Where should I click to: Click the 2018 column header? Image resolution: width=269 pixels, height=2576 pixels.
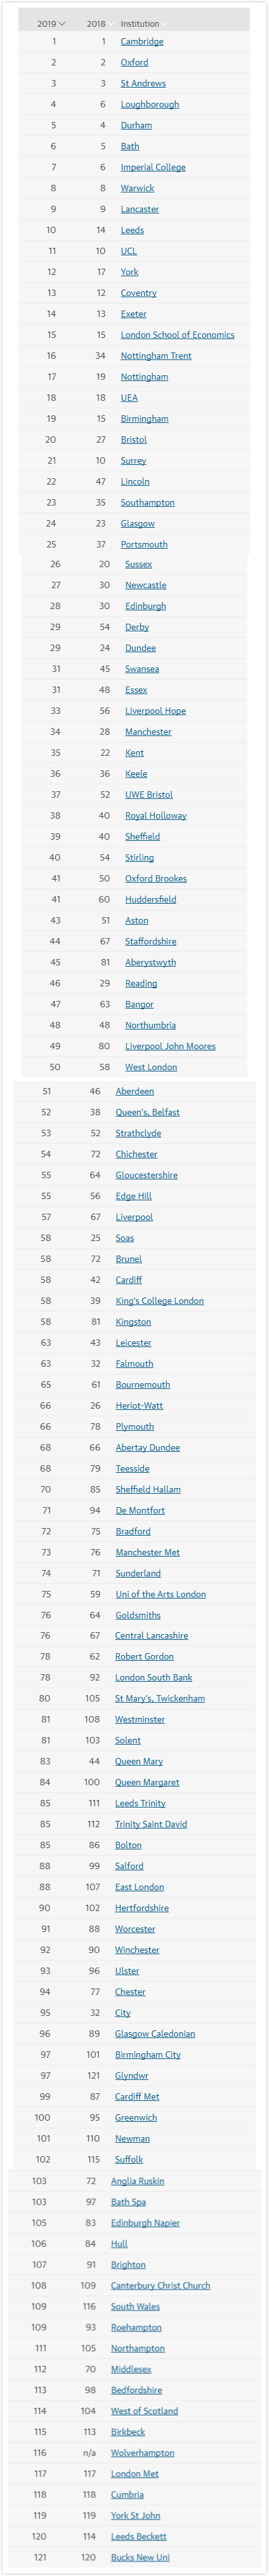95,23
